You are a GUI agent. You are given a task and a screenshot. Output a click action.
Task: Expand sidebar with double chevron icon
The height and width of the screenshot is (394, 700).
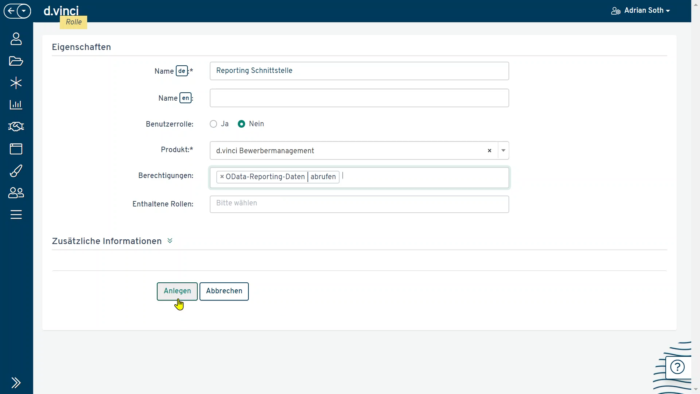16,383
